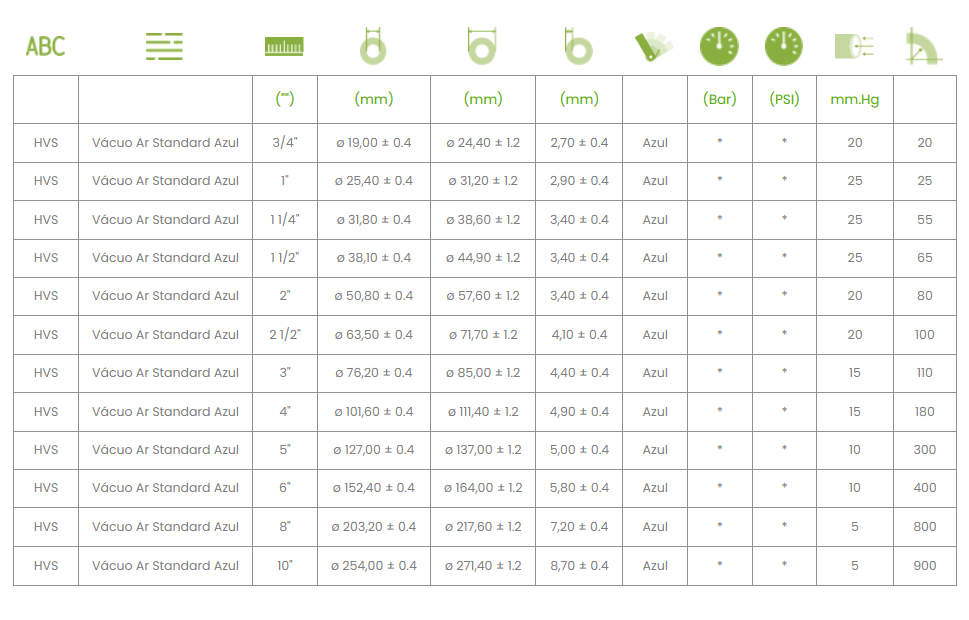Click the wall thickness icon
This screenshot has width=969, height=620.
pos(578,46)
